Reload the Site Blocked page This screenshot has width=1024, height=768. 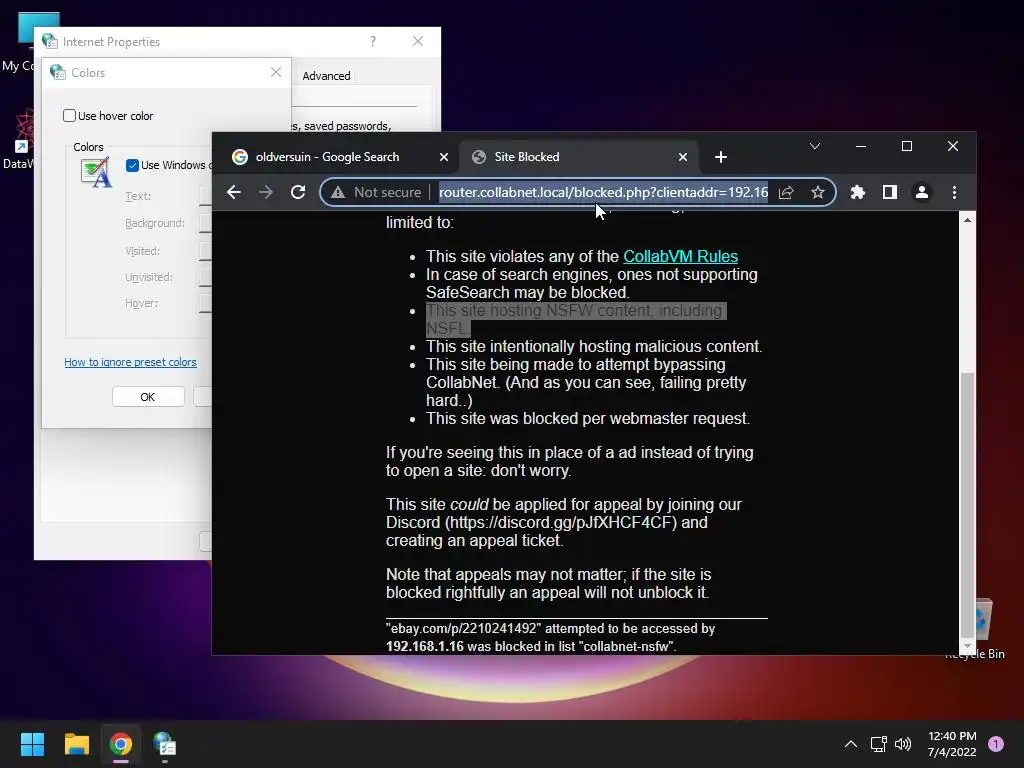click(x=298, y=192)
